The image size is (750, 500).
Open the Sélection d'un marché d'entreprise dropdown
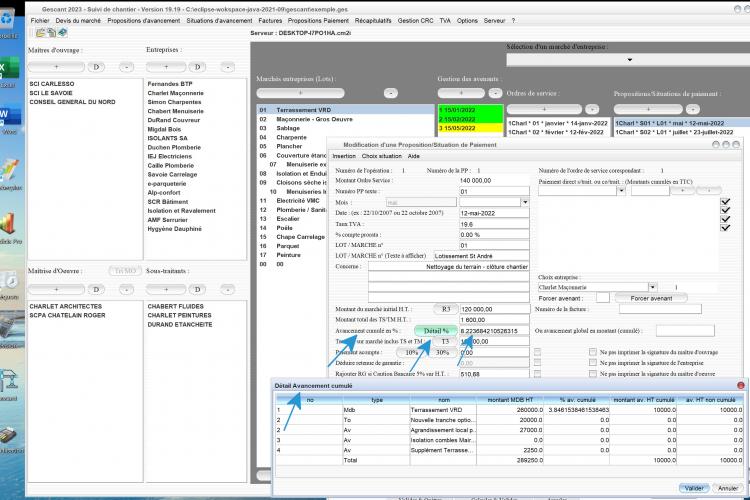(628, 60)
